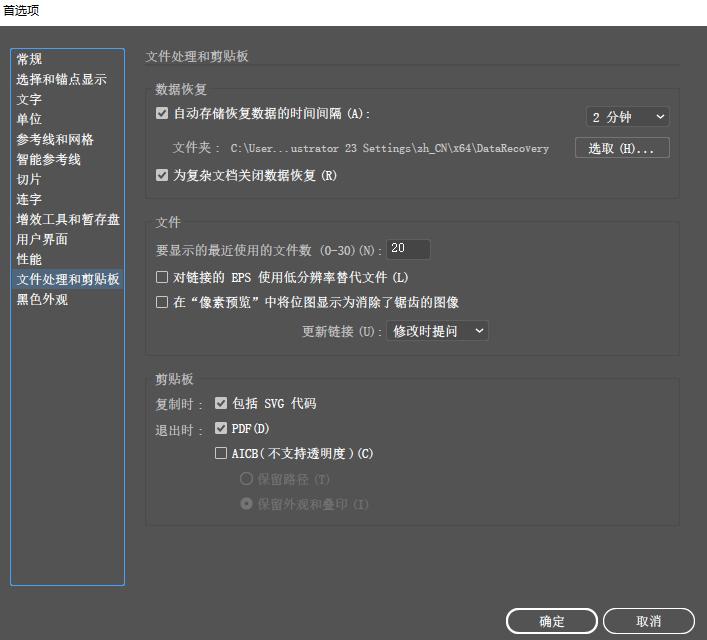Toggle 为复杂文档关闭数据恢复 checkbox
This screenshot has width=707, height=640.
pos(162,175)
